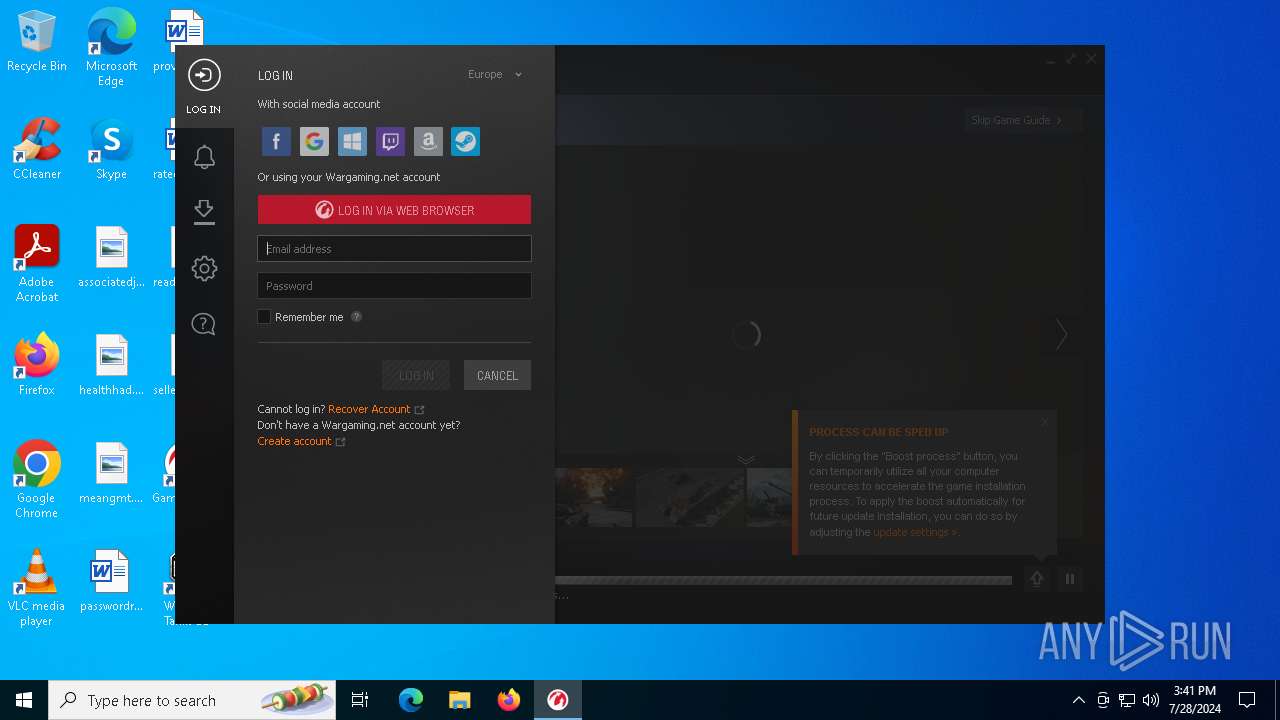Open Task View on taskbar
Screen dimensions: 1280x720
click(x=360, y=700)
